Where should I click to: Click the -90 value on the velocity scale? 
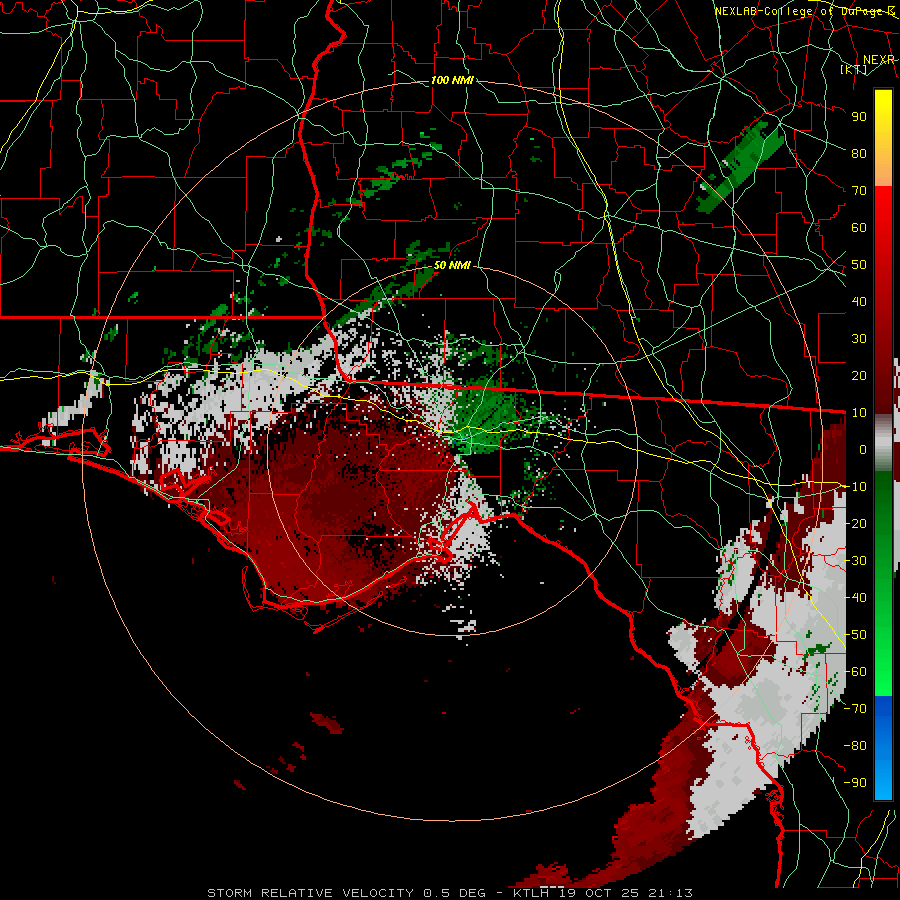pos(855,783)
